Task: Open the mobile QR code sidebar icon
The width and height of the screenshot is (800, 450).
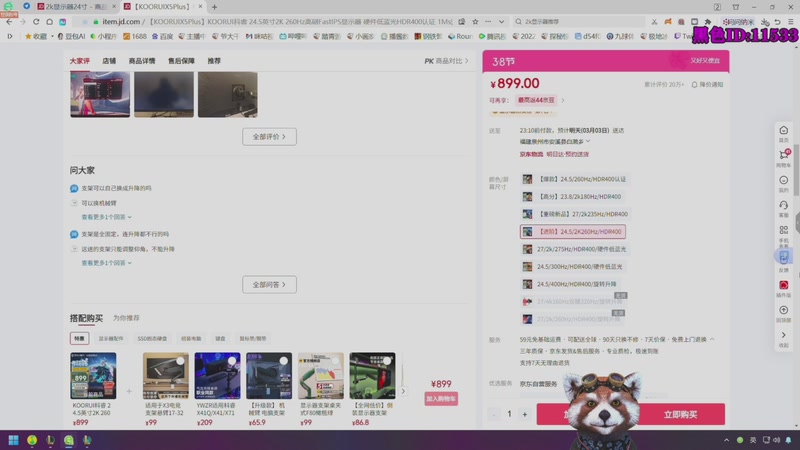Action: click(x=783, y=230)
